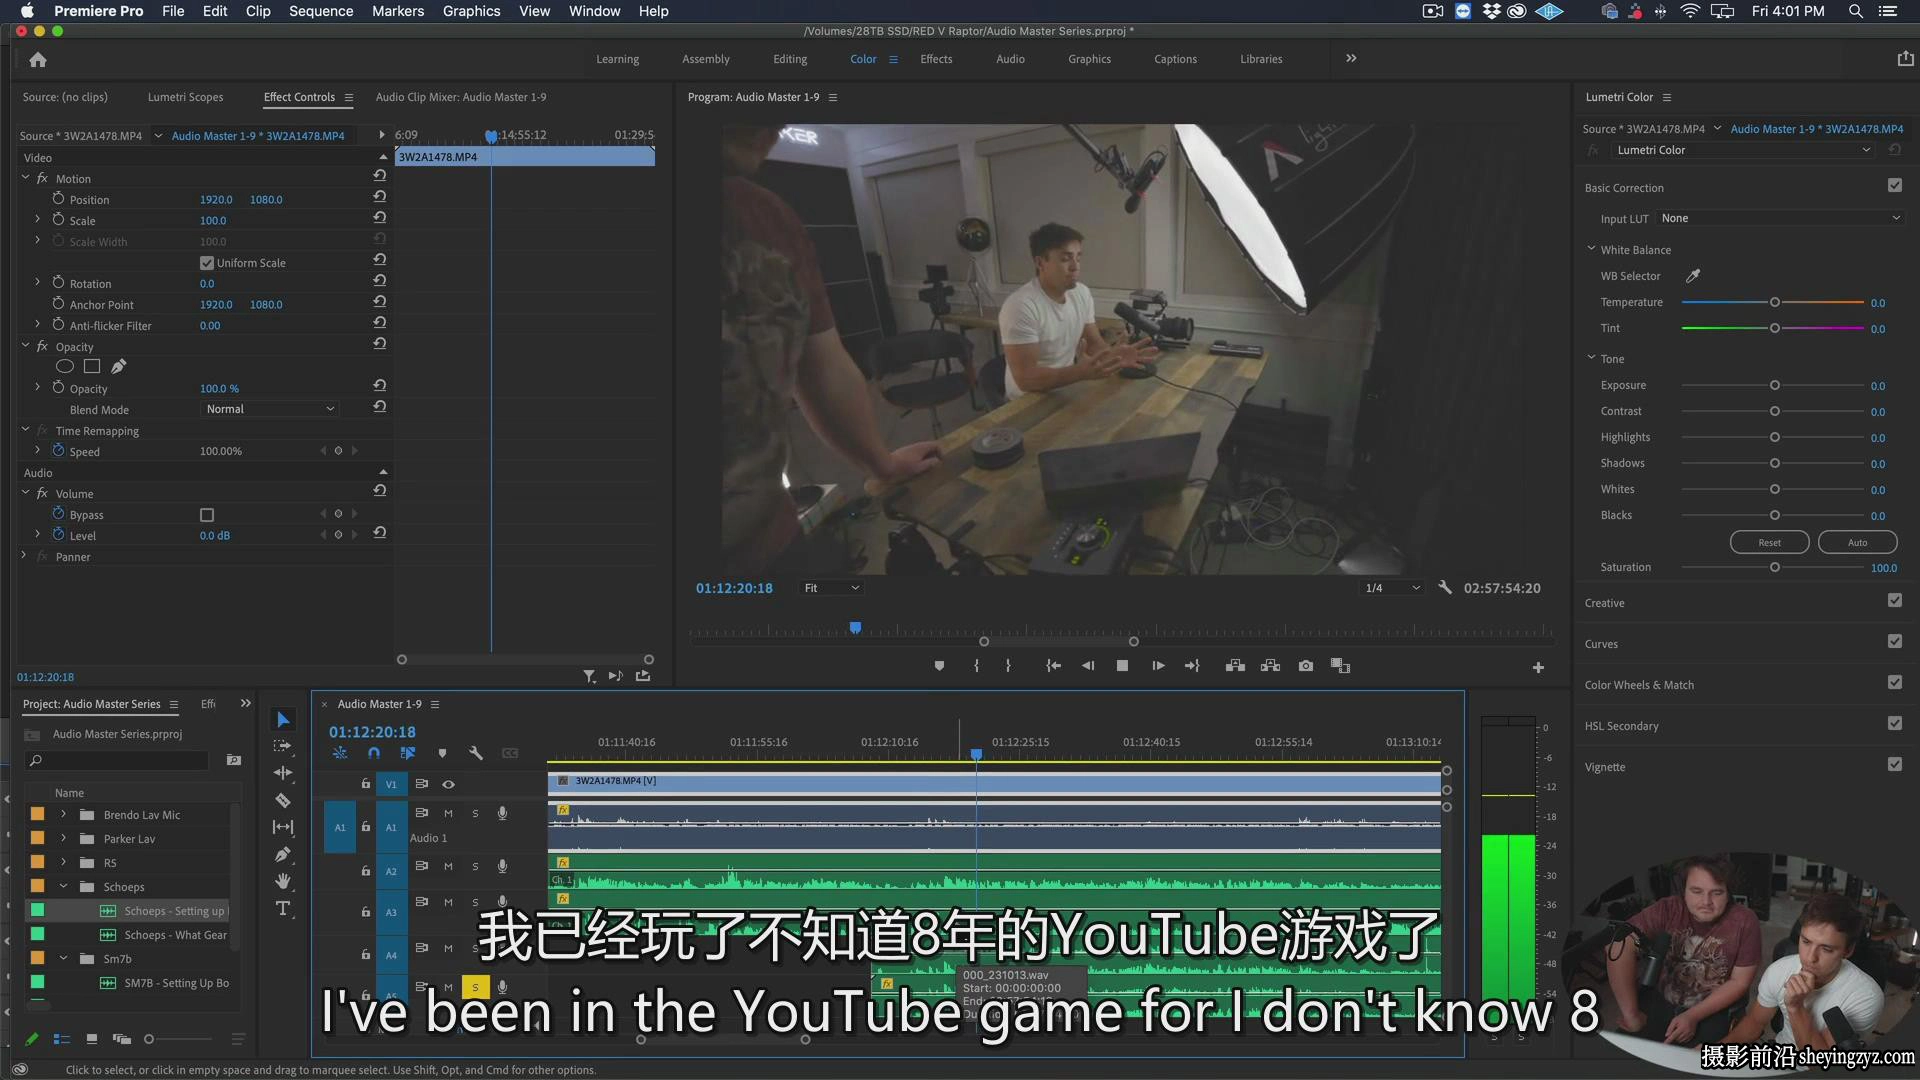Screen dimensions: 1920x1080
Task: Open timeline display settings wrench
Action: click(476, 753)
